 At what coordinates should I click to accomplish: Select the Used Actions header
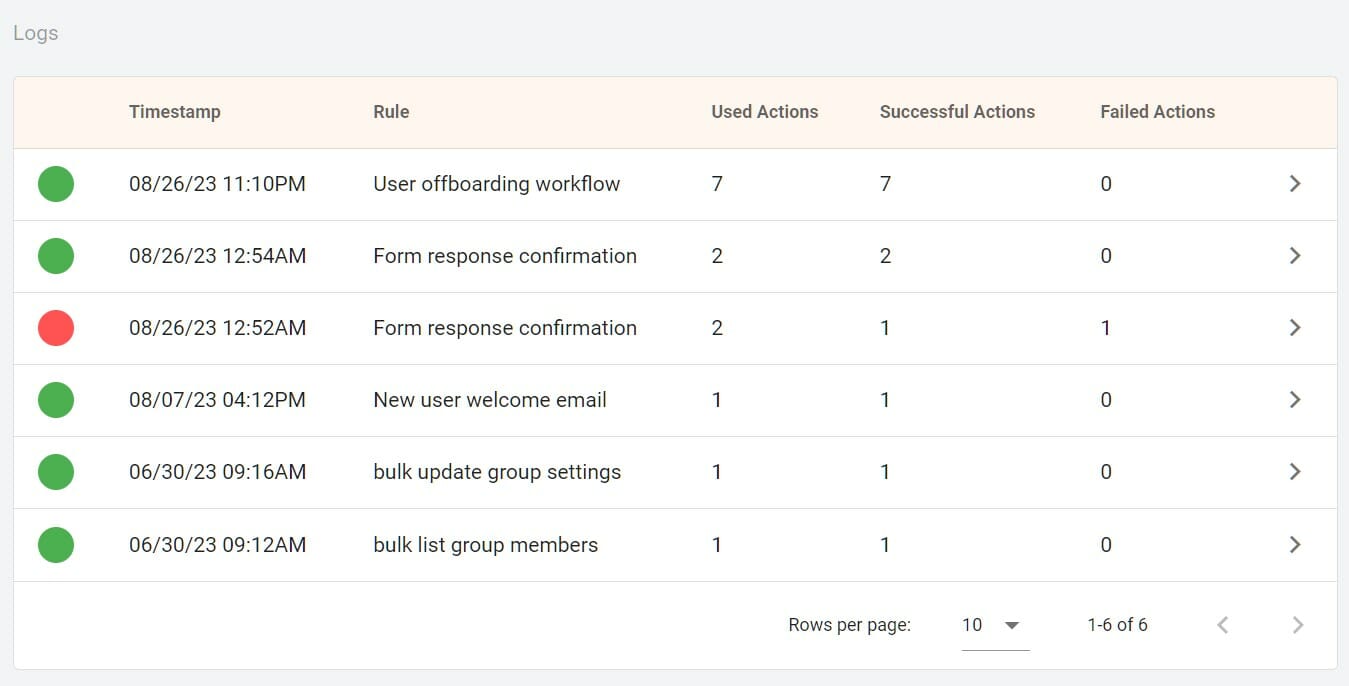tap(764, 111)
